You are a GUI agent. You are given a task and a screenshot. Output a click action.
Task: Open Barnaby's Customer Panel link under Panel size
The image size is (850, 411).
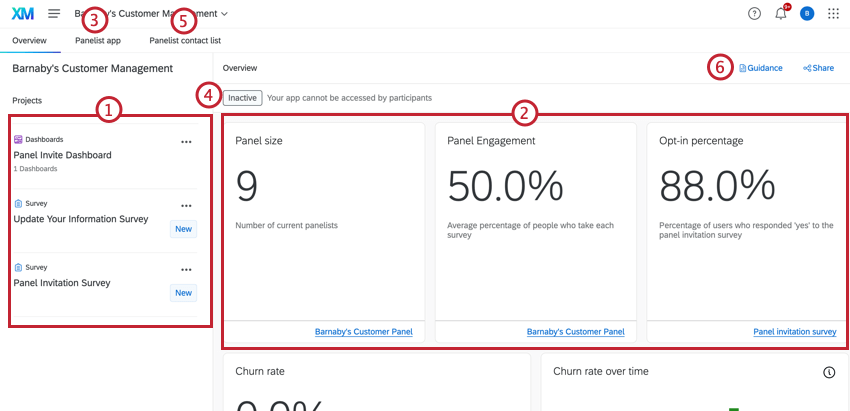[x=362, y=332]
